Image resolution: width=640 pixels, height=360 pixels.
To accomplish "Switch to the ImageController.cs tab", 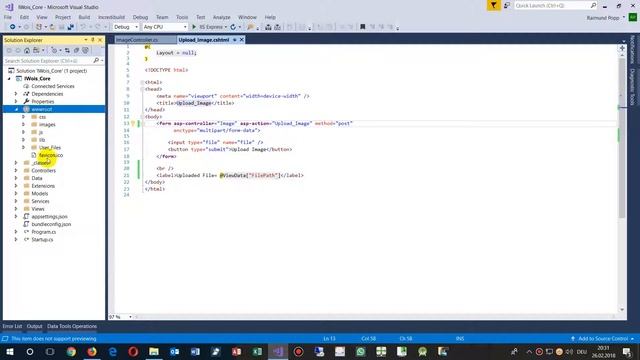I will [x=137, y=40].
